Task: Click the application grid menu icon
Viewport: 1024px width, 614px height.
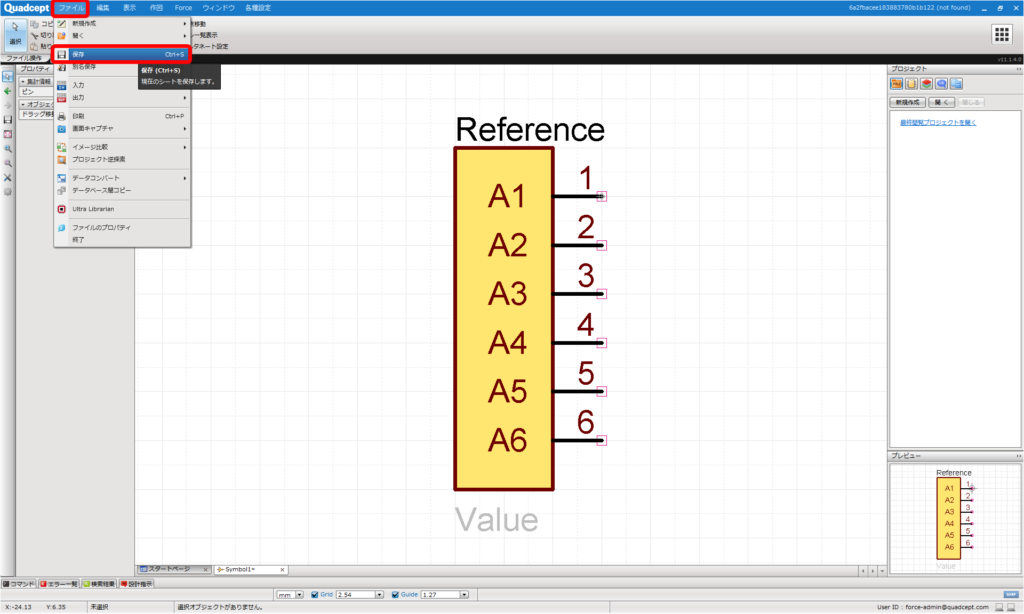Action: (1001, 34)
